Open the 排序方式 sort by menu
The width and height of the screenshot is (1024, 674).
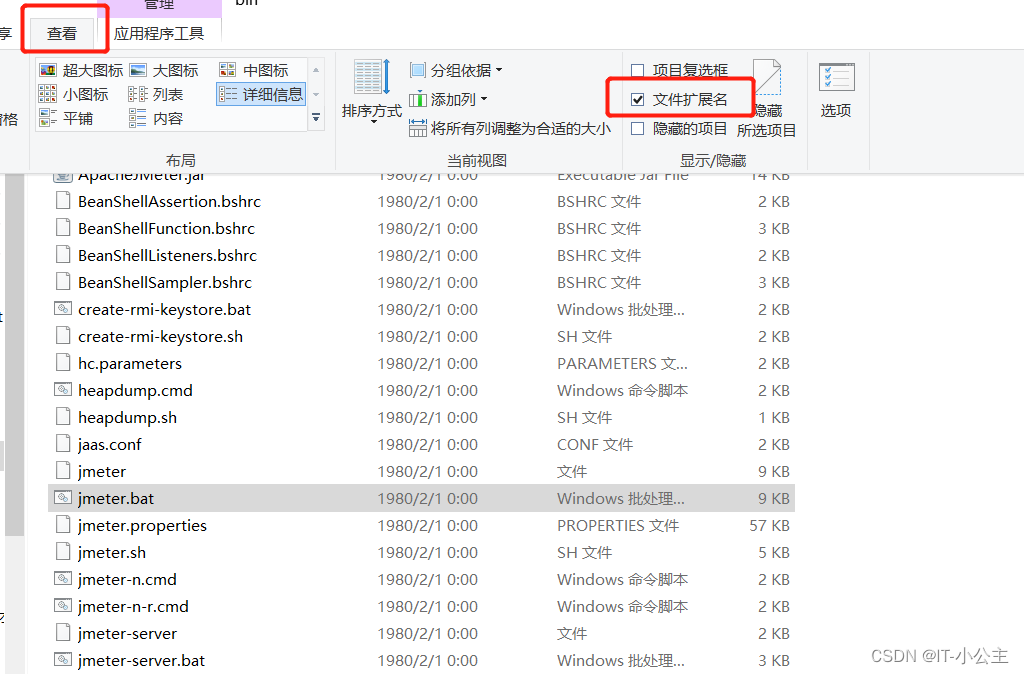372,90
